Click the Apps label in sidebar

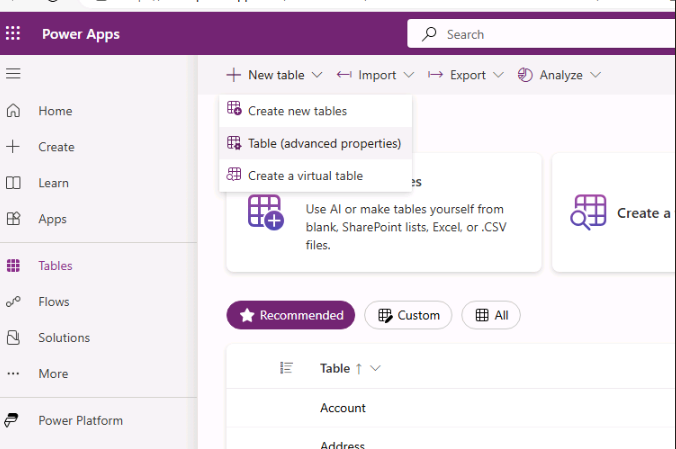click(x=53, y=219)
